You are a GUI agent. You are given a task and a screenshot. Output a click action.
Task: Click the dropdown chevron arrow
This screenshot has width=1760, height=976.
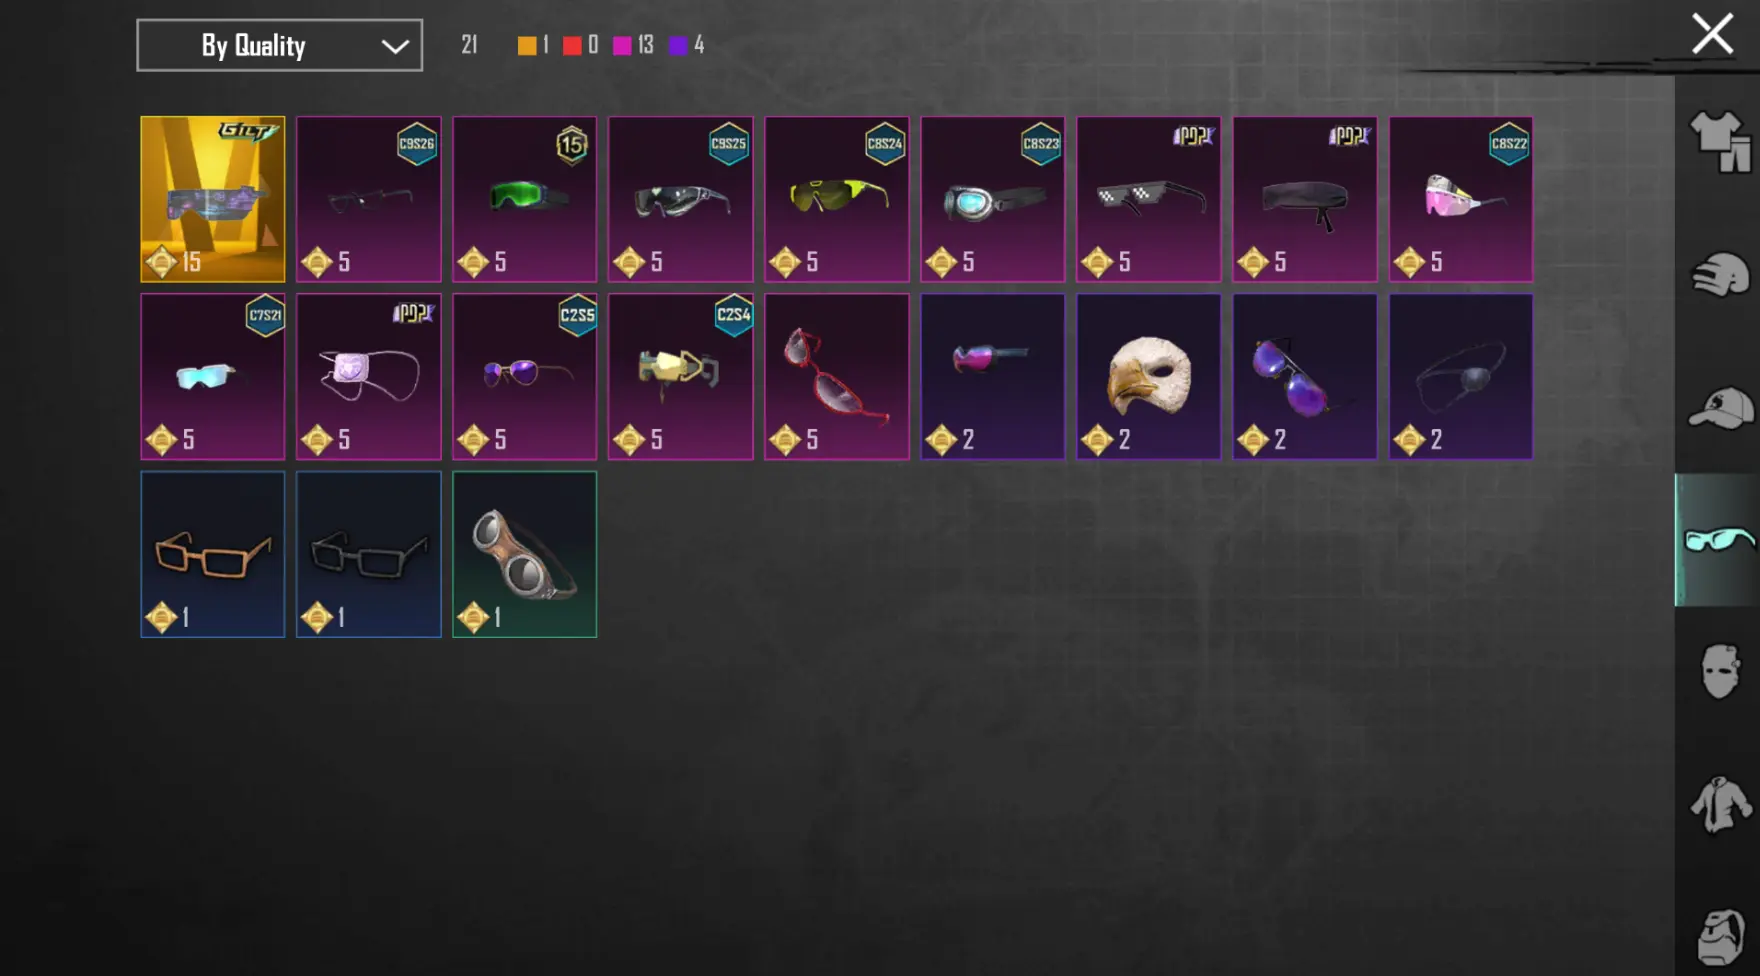click(395, 46)
